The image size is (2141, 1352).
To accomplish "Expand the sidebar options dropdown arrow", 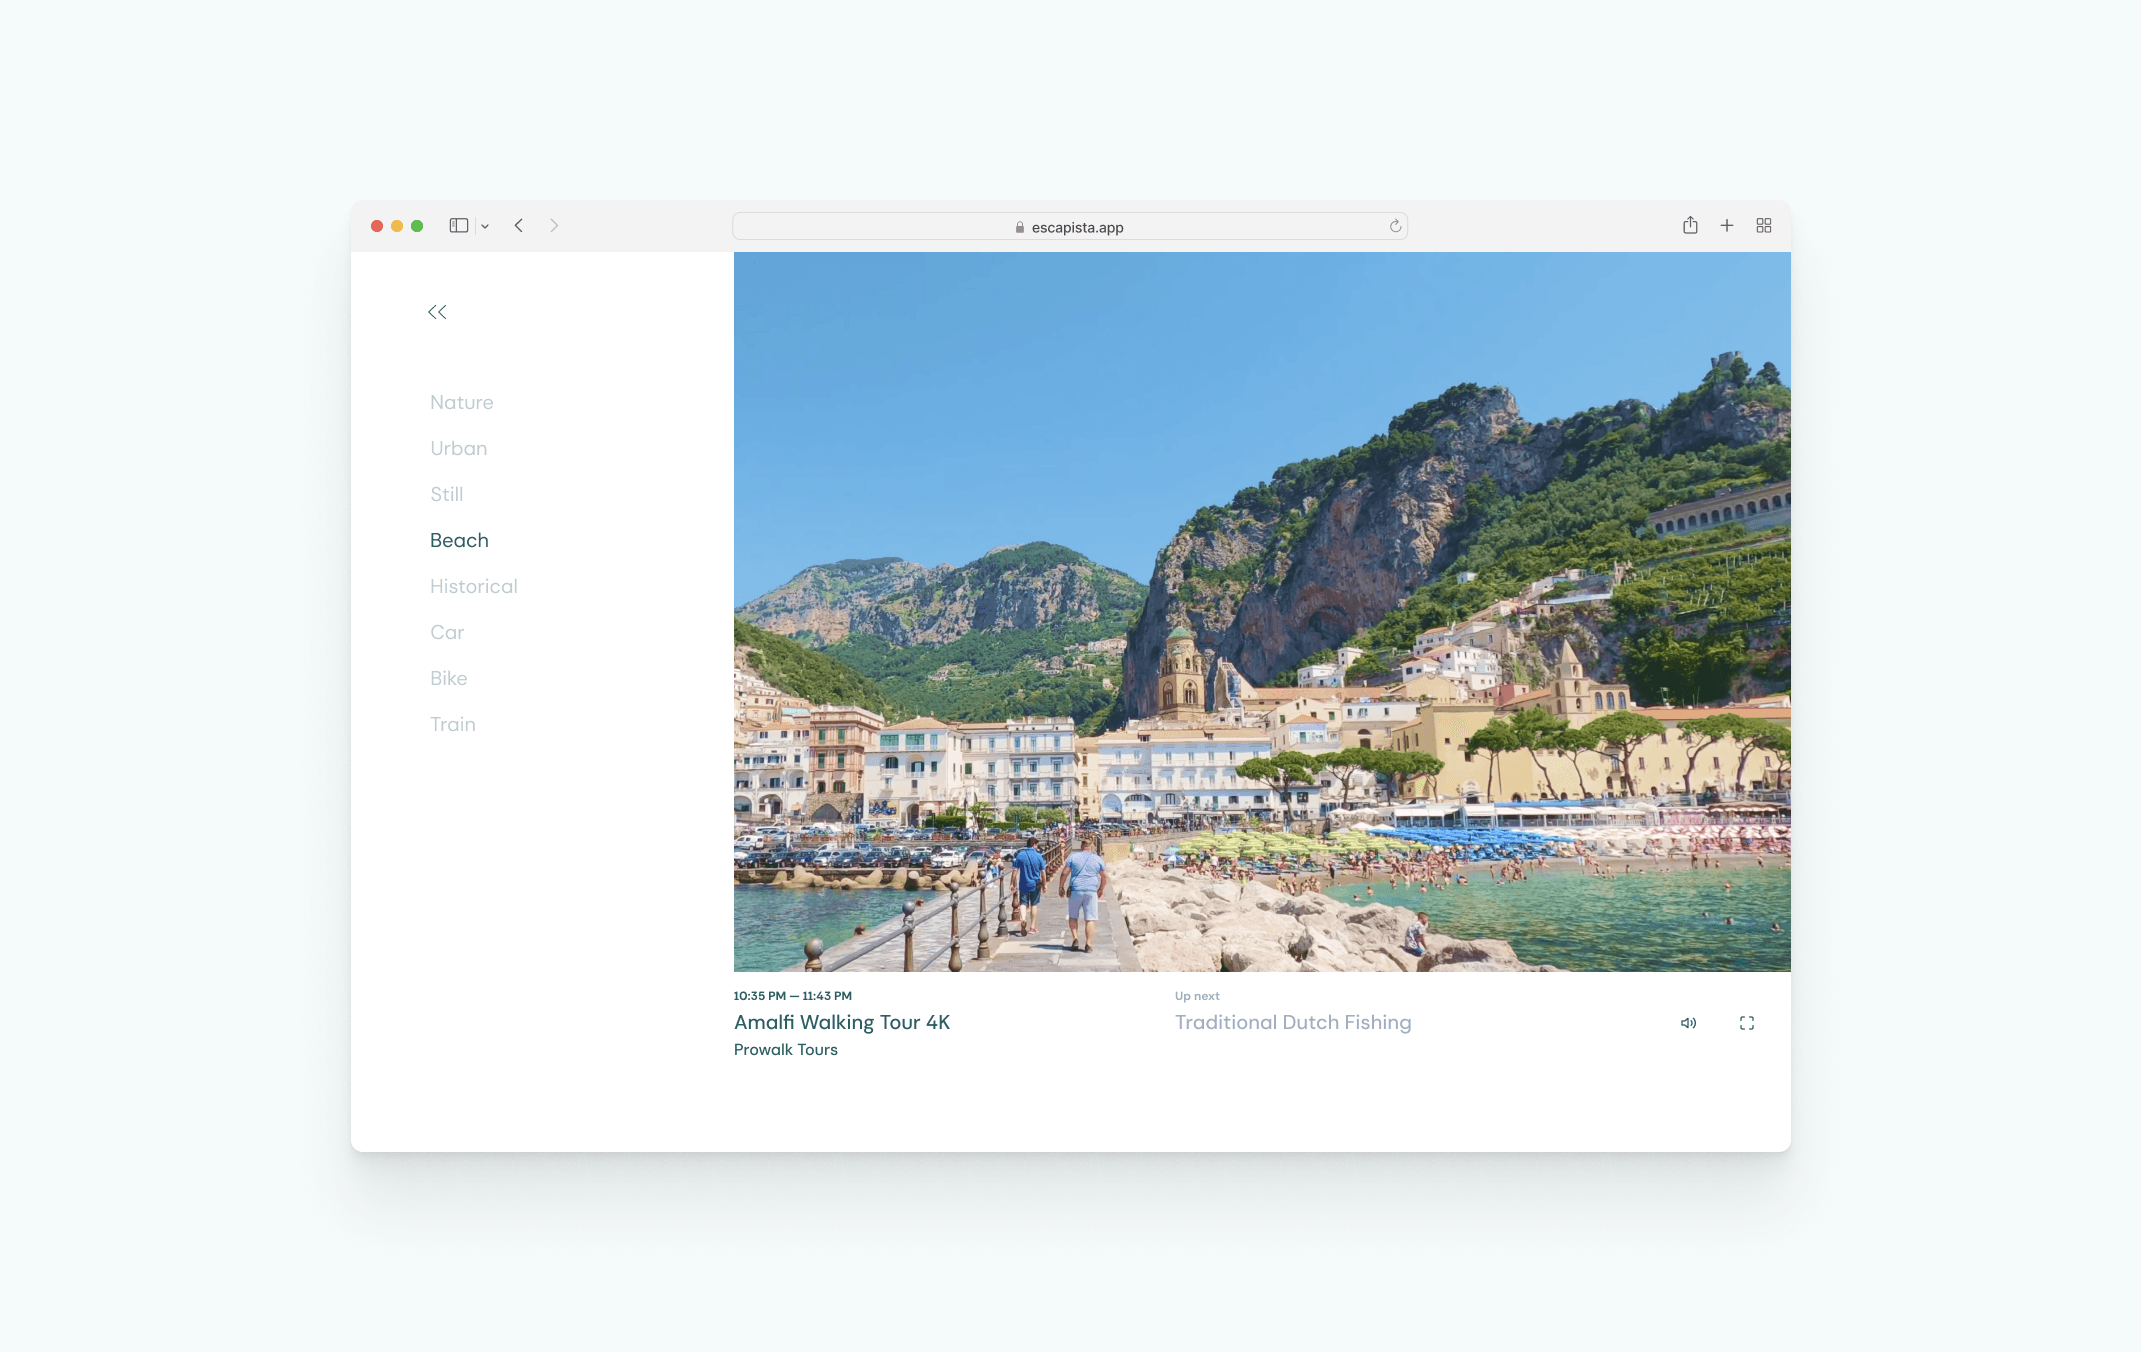I will [485, 227].
